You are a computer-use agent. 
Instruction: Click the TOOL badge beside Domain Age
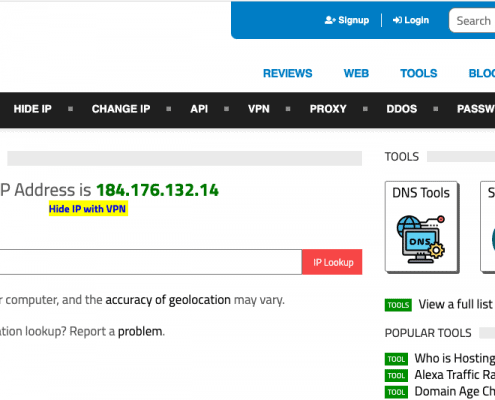pyautogui.click(x=396, y=392)
